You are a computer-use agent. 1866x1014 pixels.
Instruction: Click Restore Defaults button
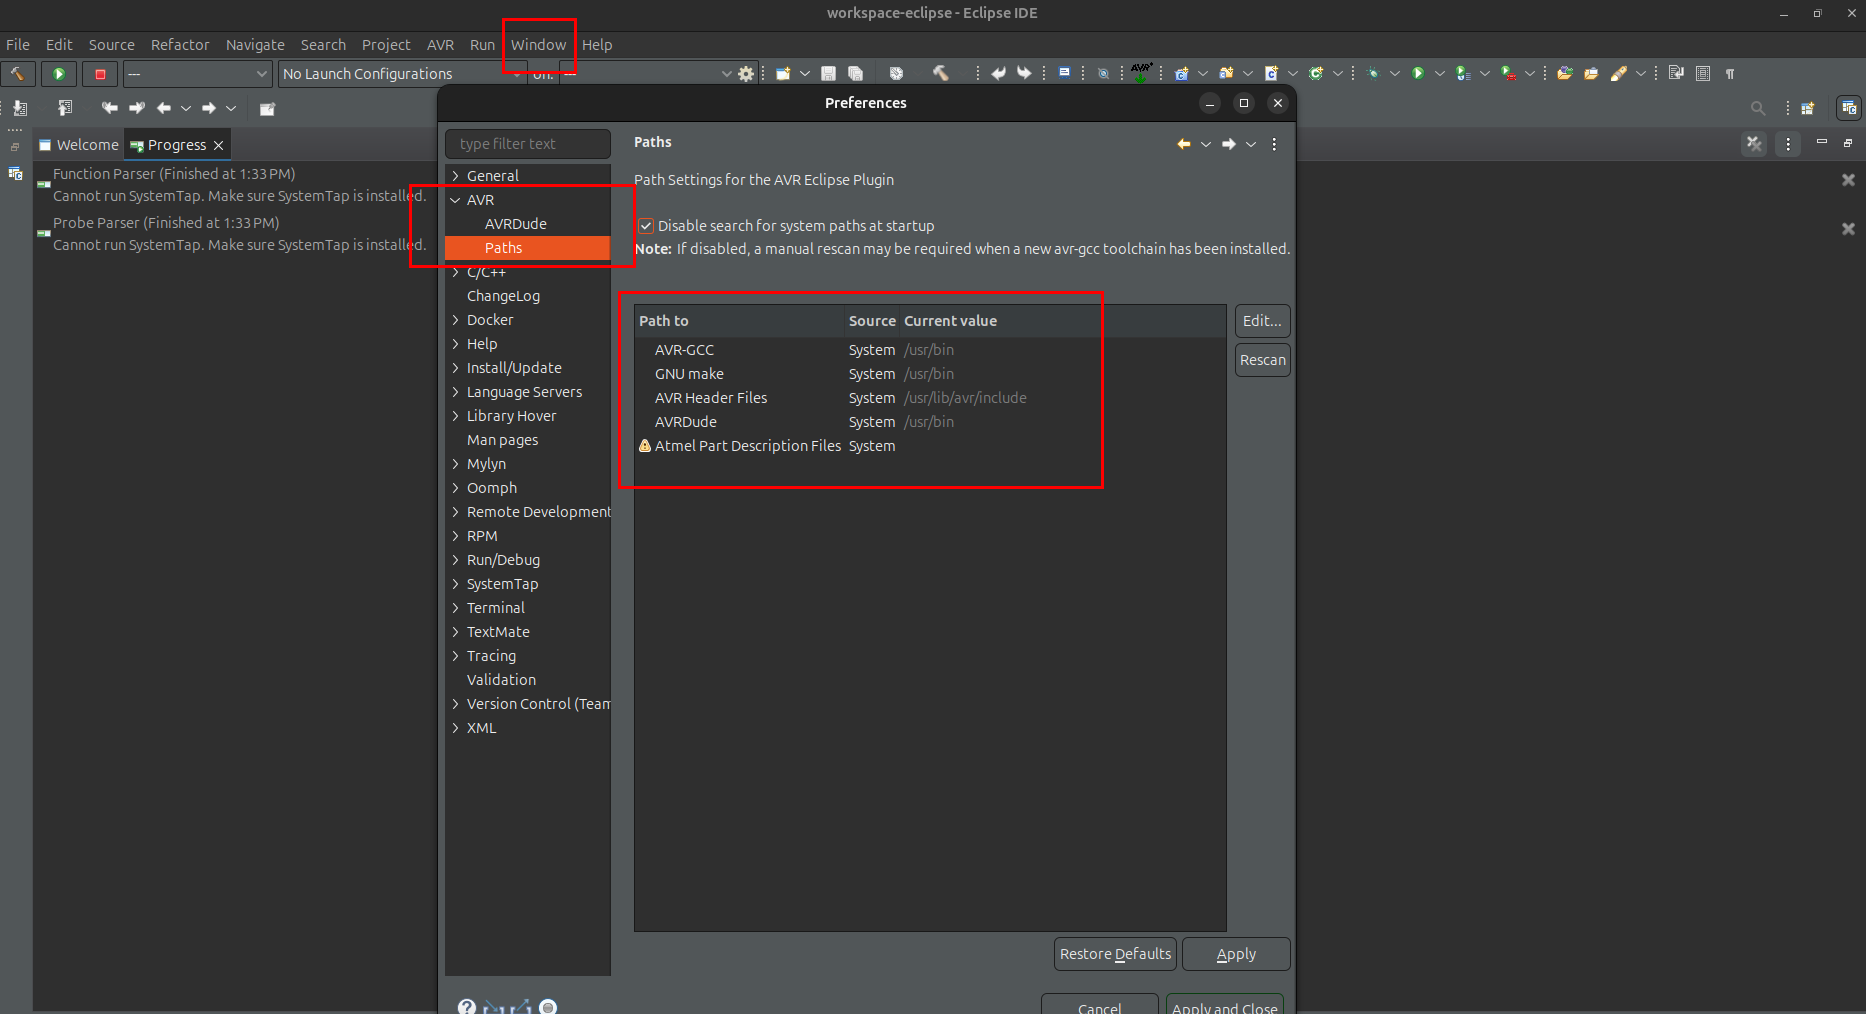(1115, 954)
